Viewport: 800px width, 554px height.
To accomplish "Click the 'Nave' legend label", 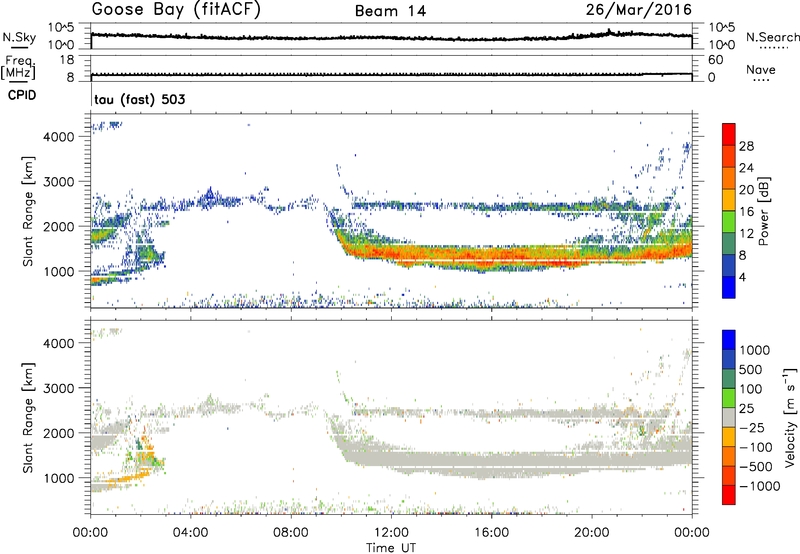I will [761, 70].
